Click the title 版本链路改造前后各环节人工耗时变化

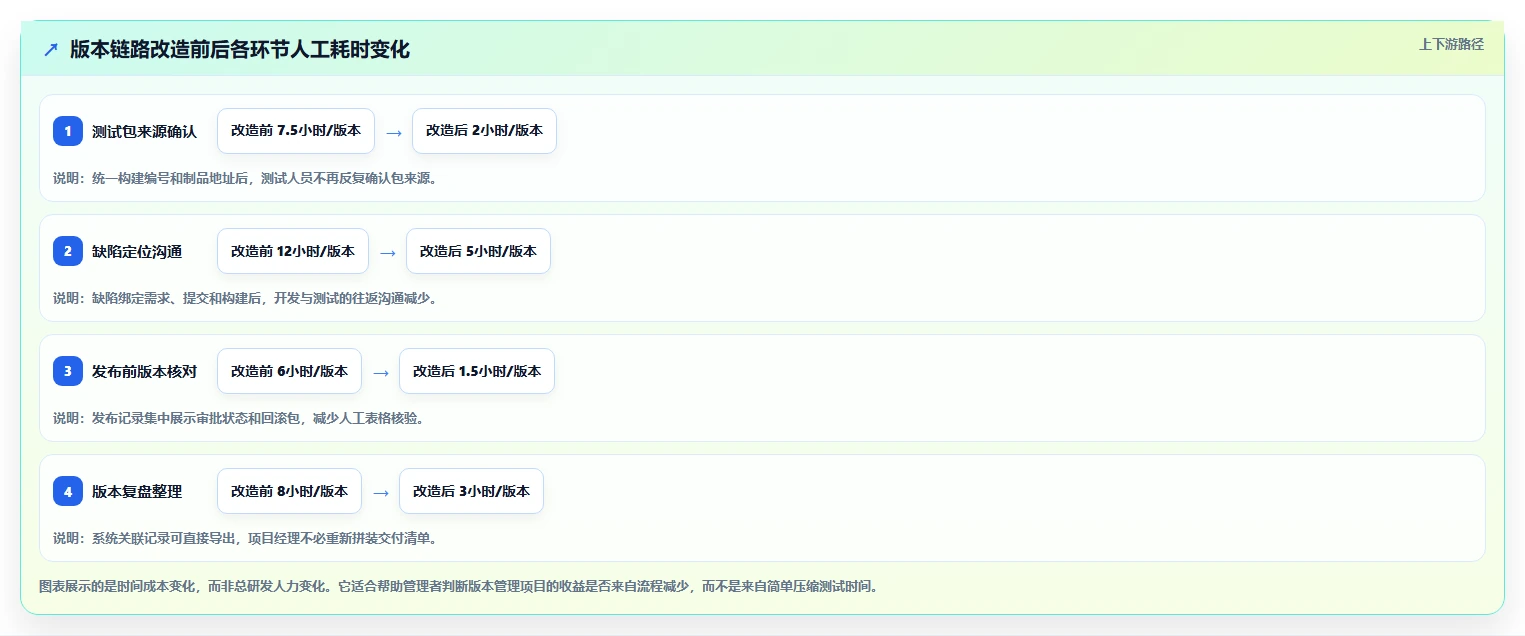[x=240, y=49]
